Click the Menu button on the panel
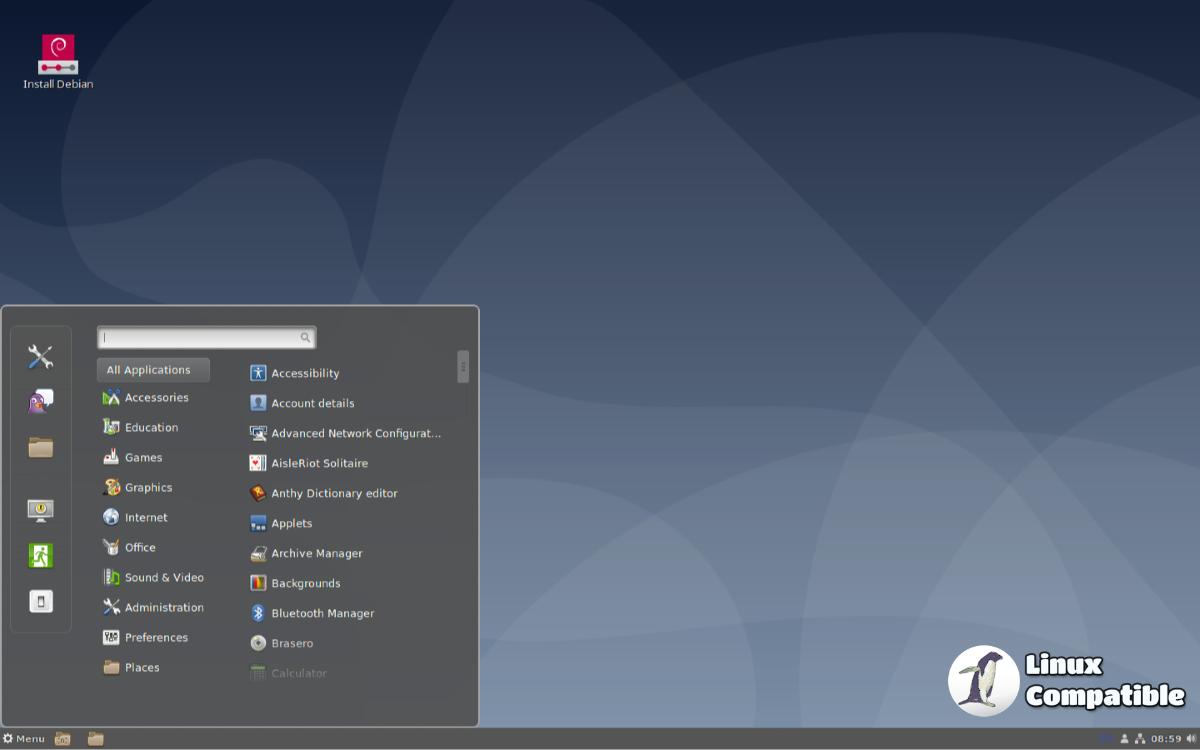This screenshot has height=750, width=1200. 24,739
